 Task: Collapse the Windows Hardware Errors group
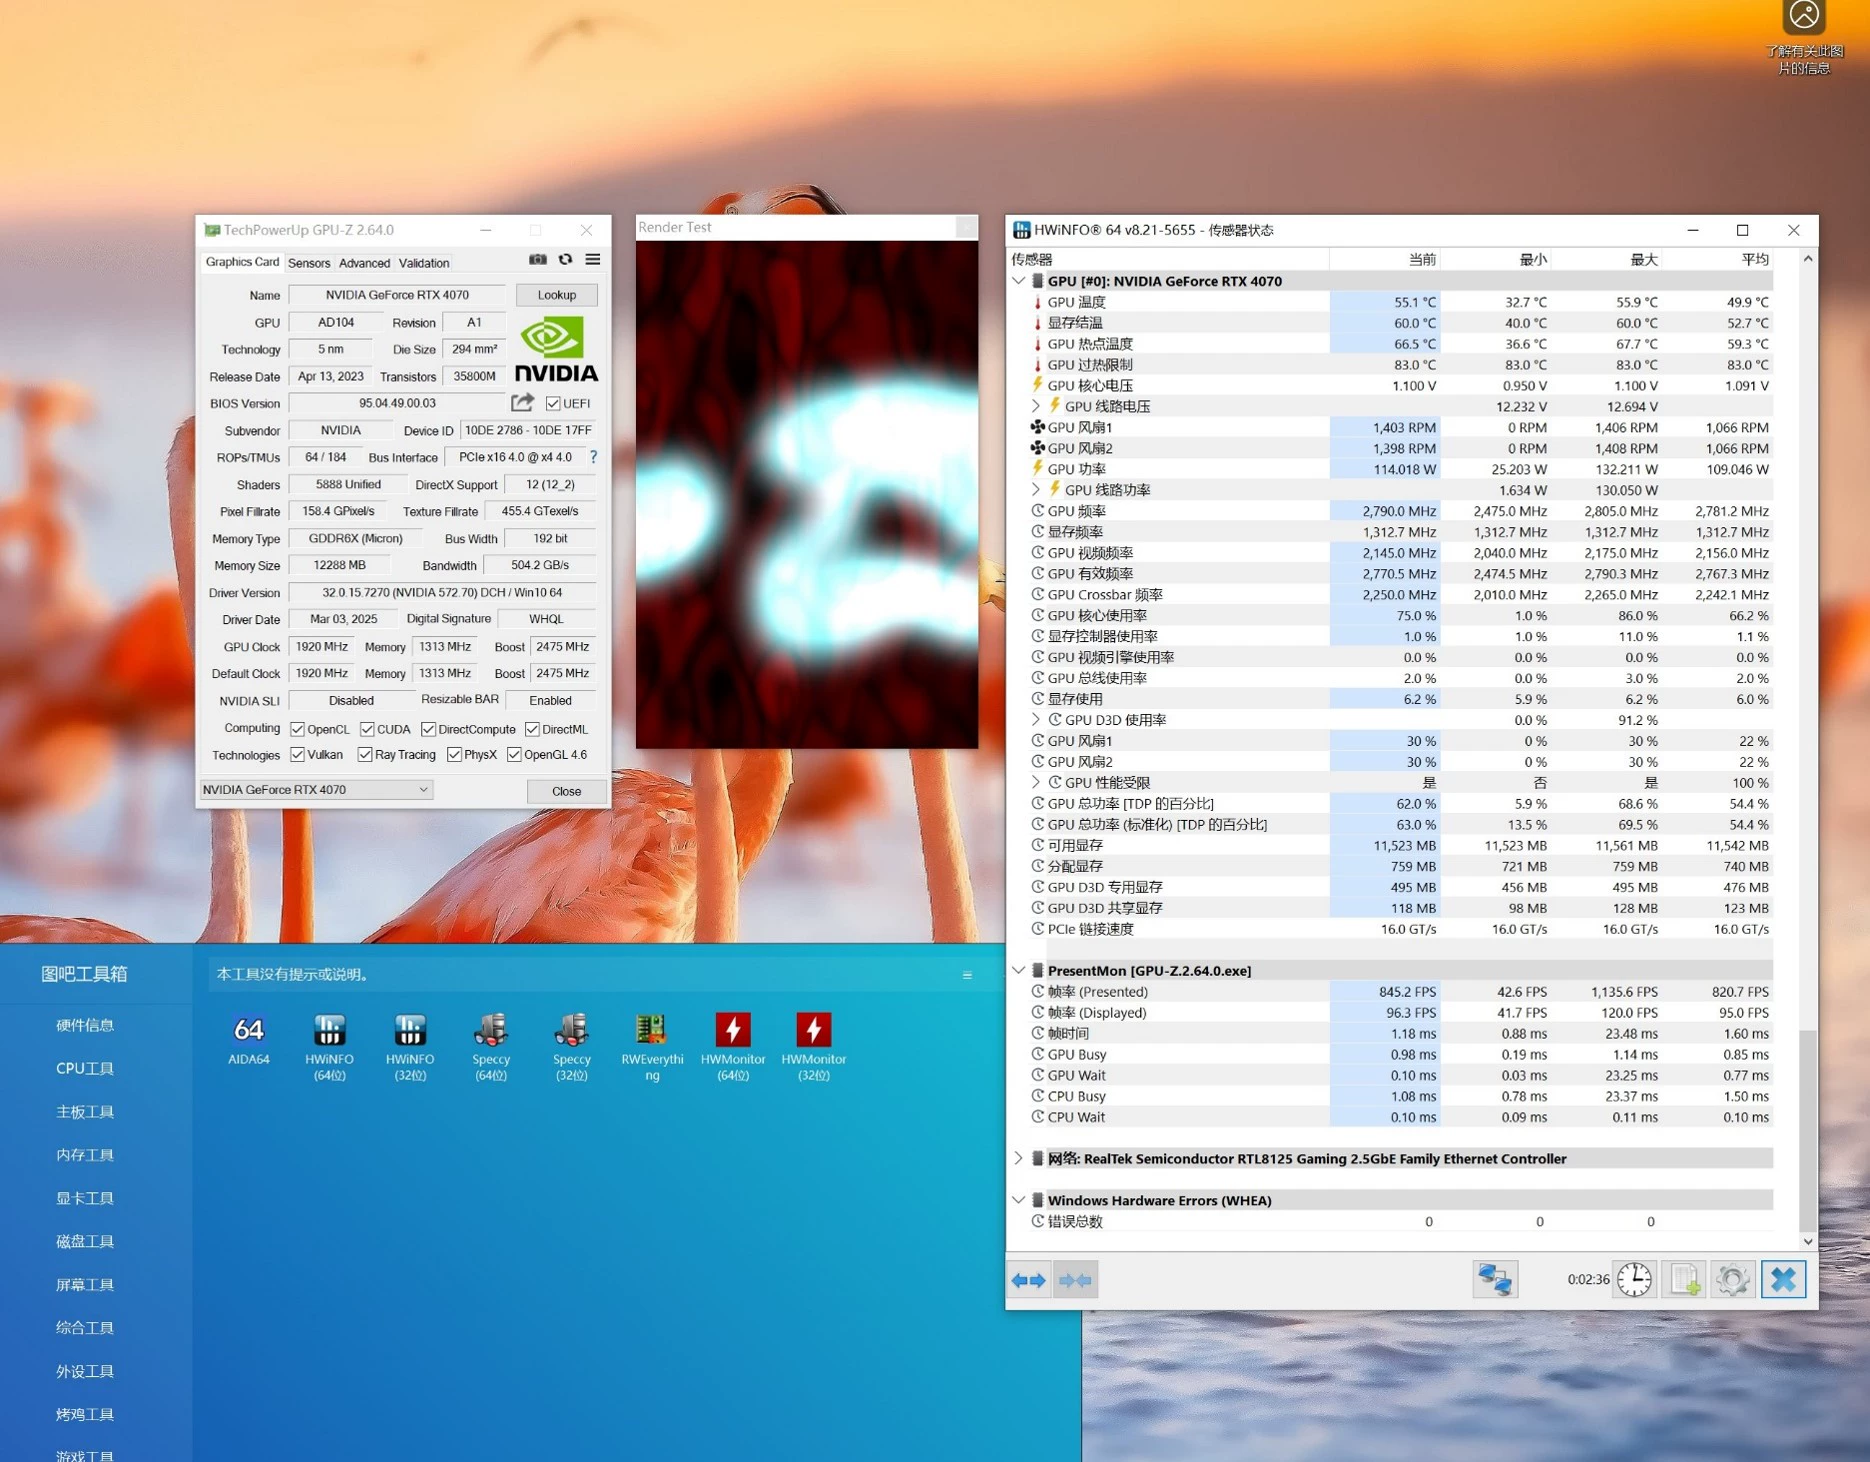pyautogui.click(x=1019, y=1200)
